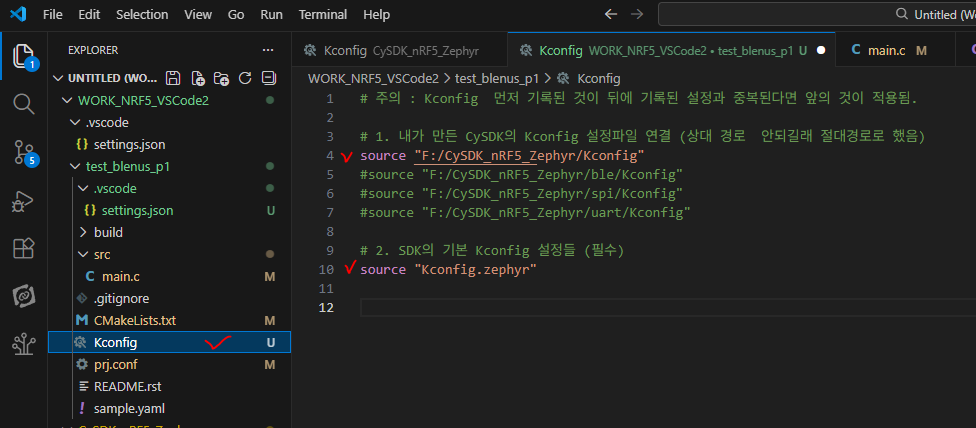Open the Run and Debug view
The width and height of the screenshot is (976, 428).
(24, 201)
